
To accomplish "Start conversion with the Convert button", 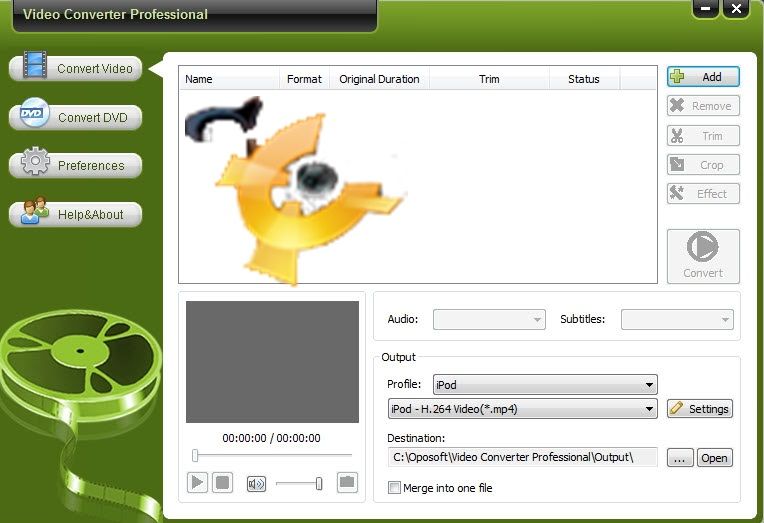I will click(x=703, y=256).
